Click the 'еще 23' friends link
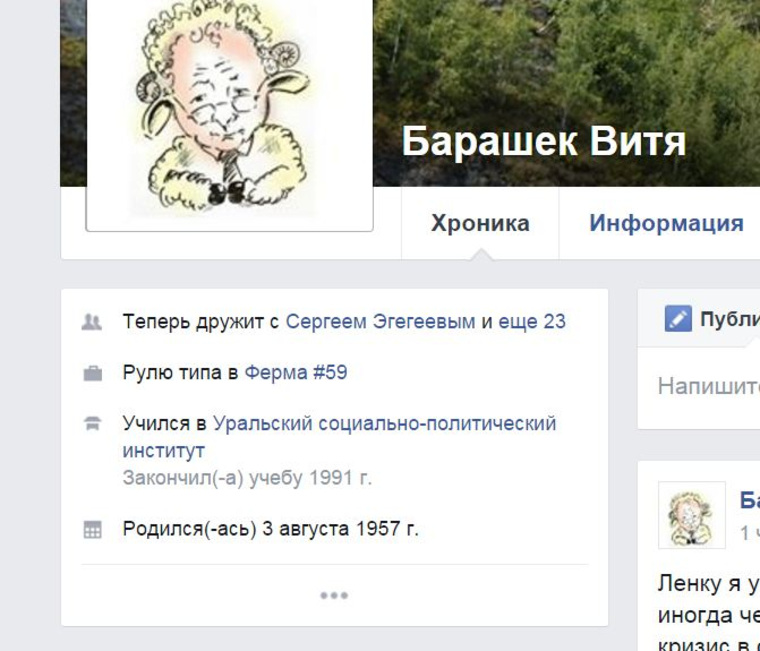 pyautogui.click(x=532, y=321)
